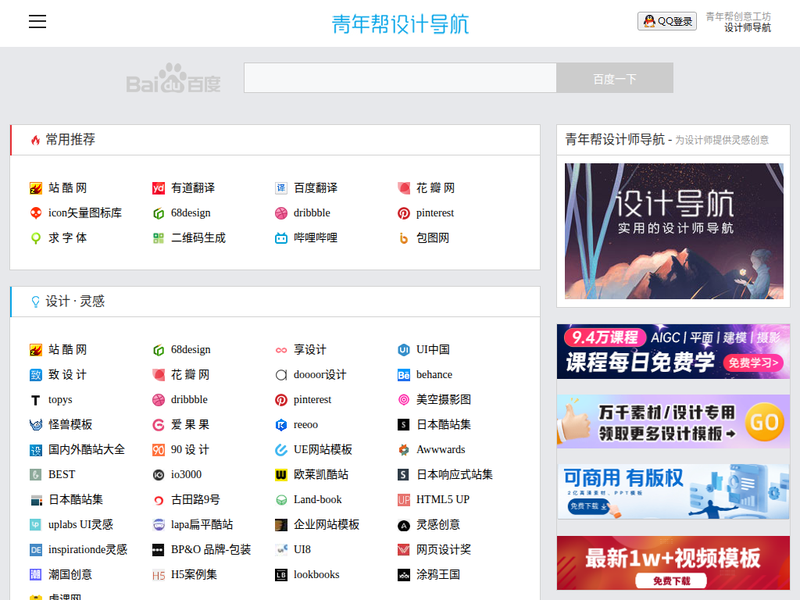The width and height of the screenshot is (800, 600).
Task: Click the behance Be icon
Action: (x=404, y=375)
